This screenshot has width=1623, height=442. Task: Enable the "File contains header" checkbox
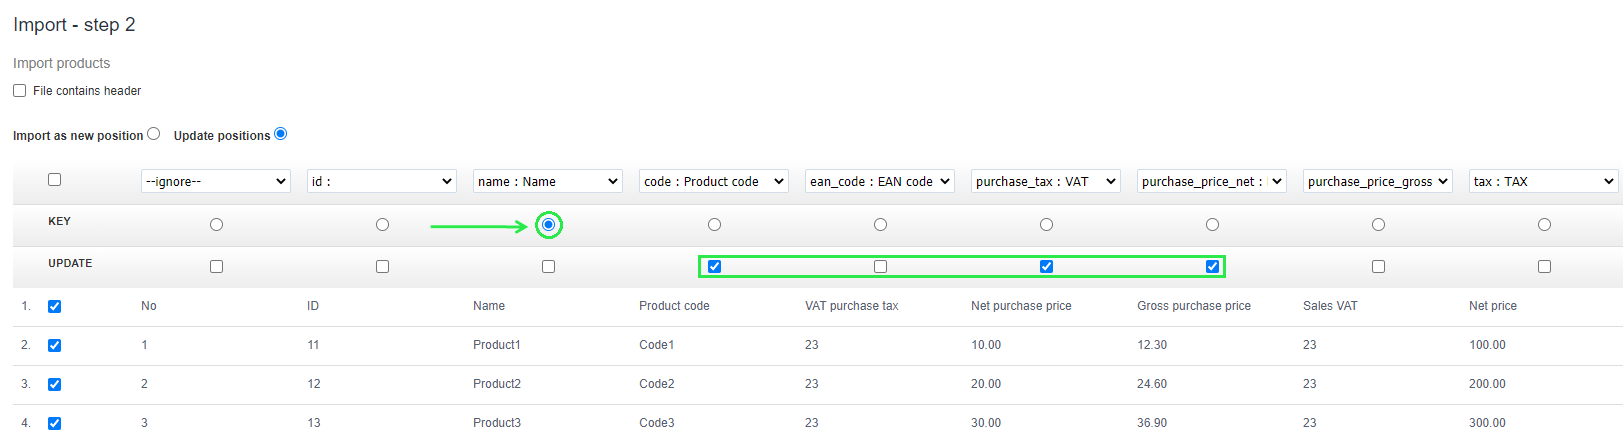pyautogui.click(x=19, y=91)
